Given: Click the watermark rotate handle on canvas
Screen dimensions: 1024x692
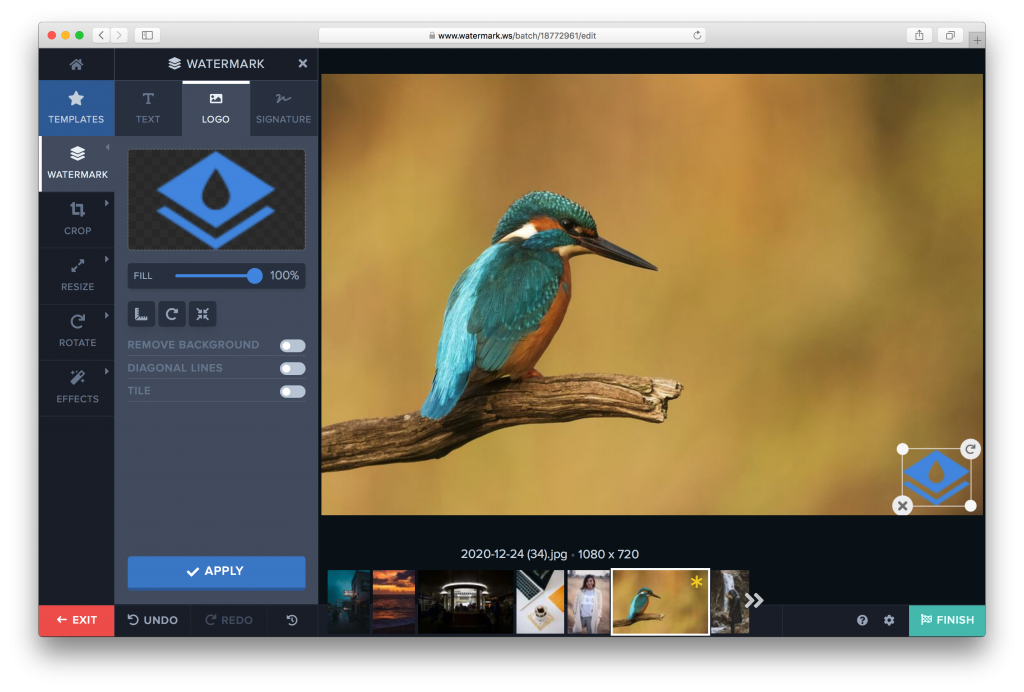Looking at the screenshot, I should point(970,448).
